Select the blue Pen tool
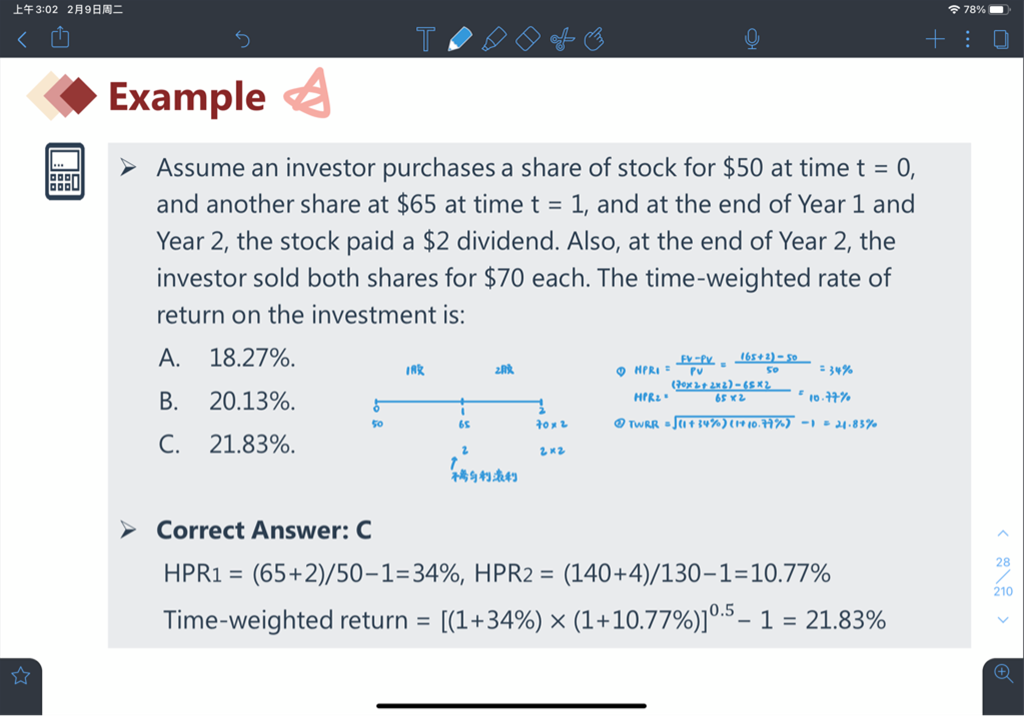The width and height of the screenshot is (1024, 716). (460, 39)
